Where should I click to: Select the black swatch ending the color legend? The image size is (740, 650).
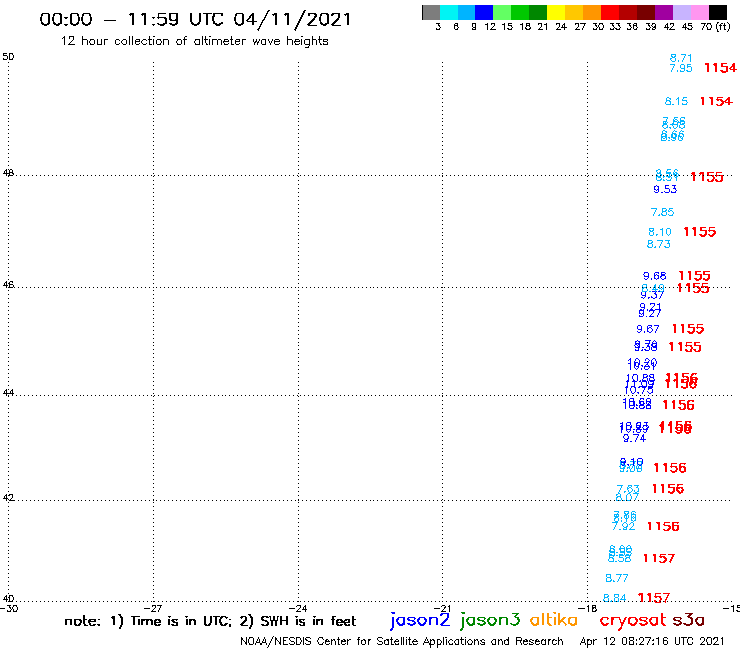(x=718, y=12)
